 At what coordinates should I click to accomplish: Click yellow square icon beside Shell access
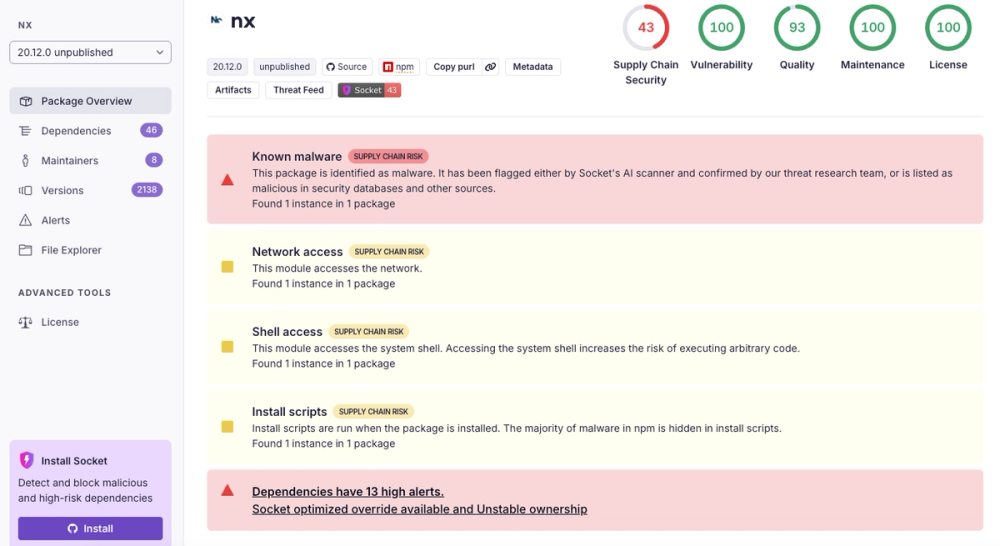(x=227, y=347)
